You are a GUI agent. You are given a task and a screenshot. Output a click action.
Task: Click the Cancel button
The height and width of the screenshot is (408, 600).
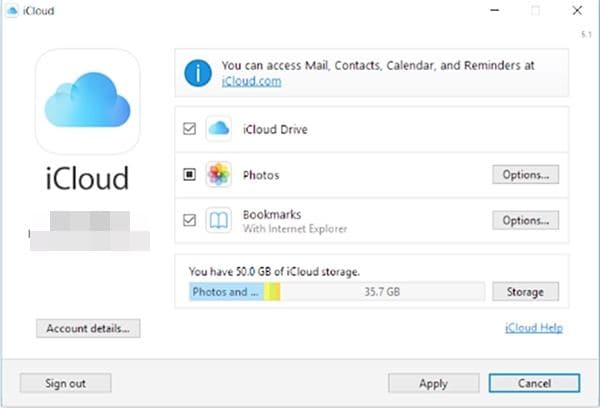[x=534, y=383]
